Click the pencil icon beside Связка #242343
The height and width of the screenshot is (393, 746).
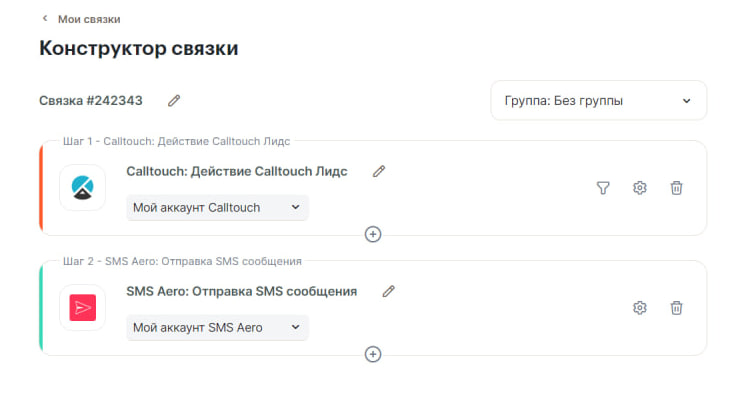click(174, 100)
